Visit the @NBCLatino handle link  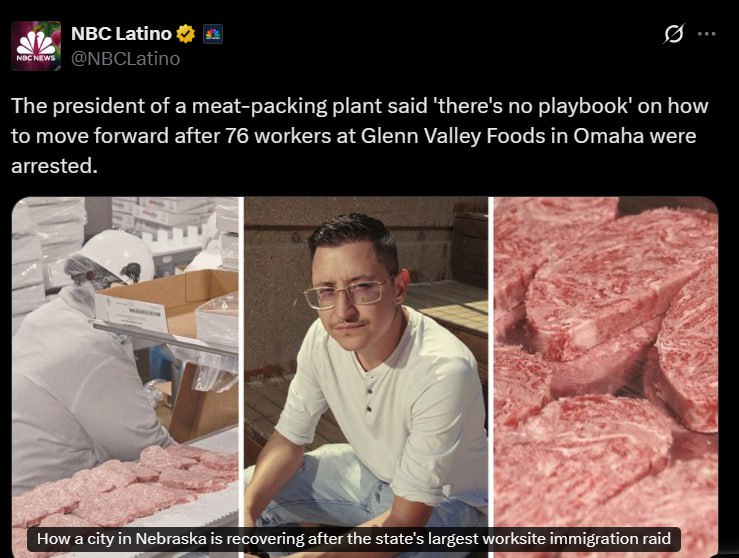click(125, 58)
